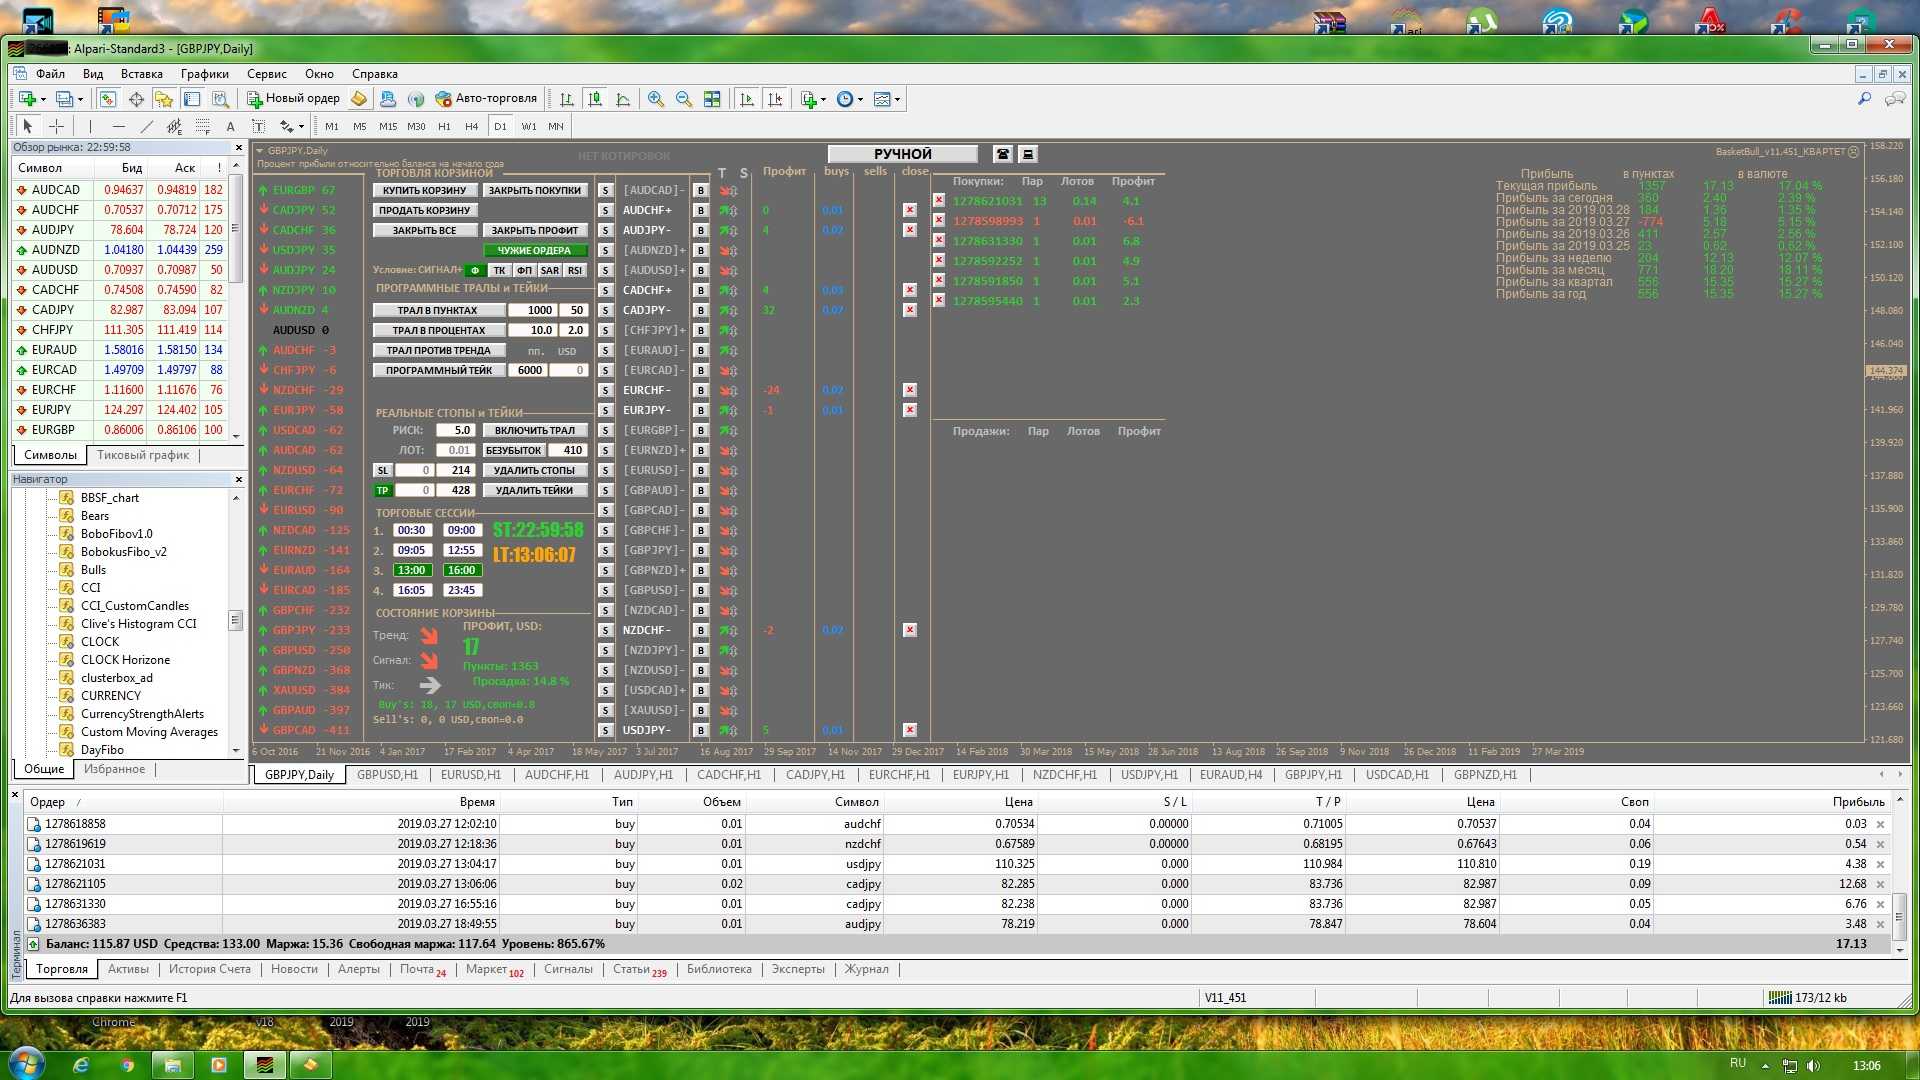Open the periodicity clock dropdown arrow
Screen dimensions: 1920x1080
pyautogui.click(x=860, y=99)
